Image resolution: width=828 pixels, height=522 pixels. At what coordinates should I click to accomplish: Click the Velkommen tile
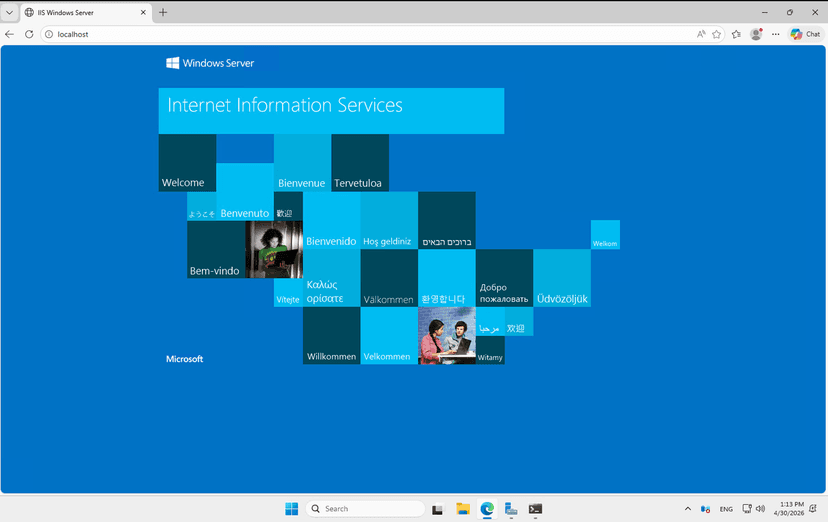[389, 336]
